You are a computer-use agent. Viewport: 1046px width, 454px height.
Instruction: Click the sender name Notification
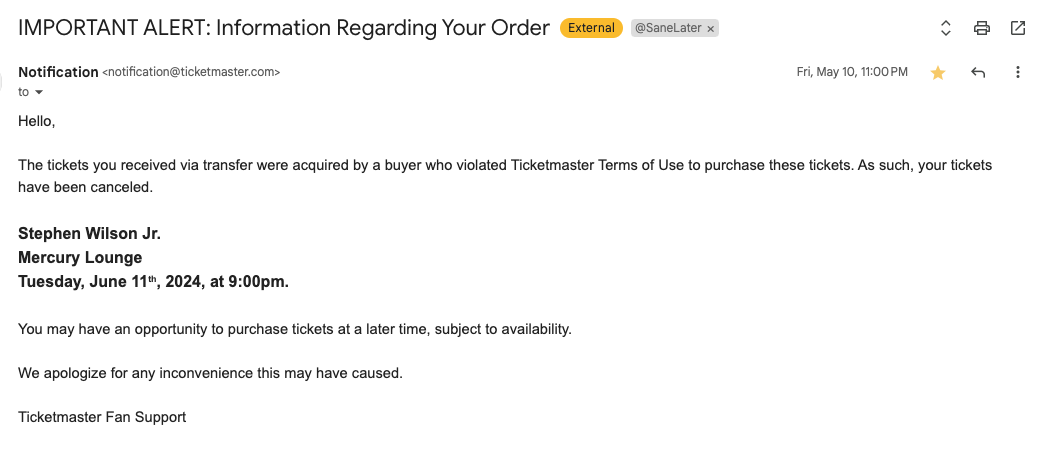coord(58,72)
